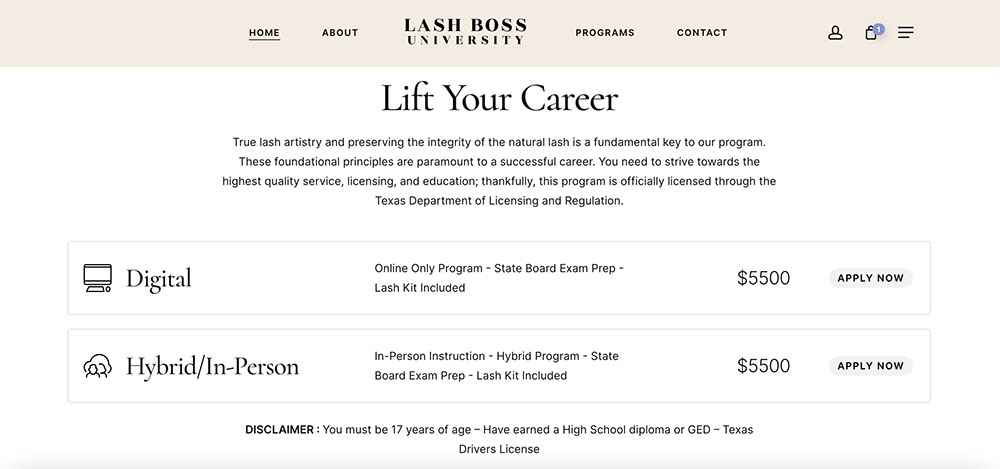Click the Lift Your Career heading
This screenshot has width=1000, height=469.
pyautogui.click(x=499, y=98)
